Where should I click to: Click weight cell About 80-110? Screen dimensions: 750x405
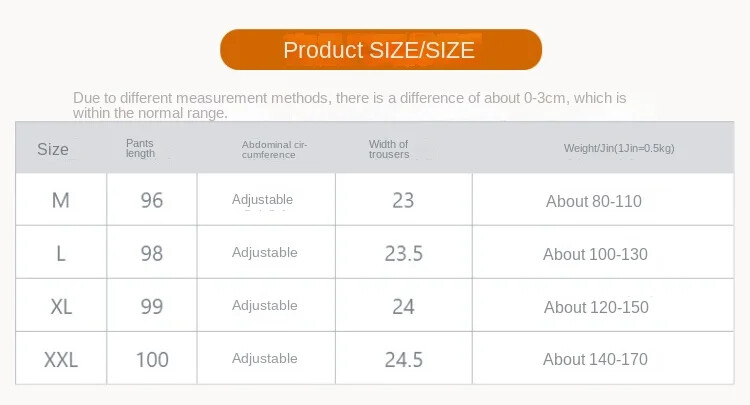click(x=594, y=201)
